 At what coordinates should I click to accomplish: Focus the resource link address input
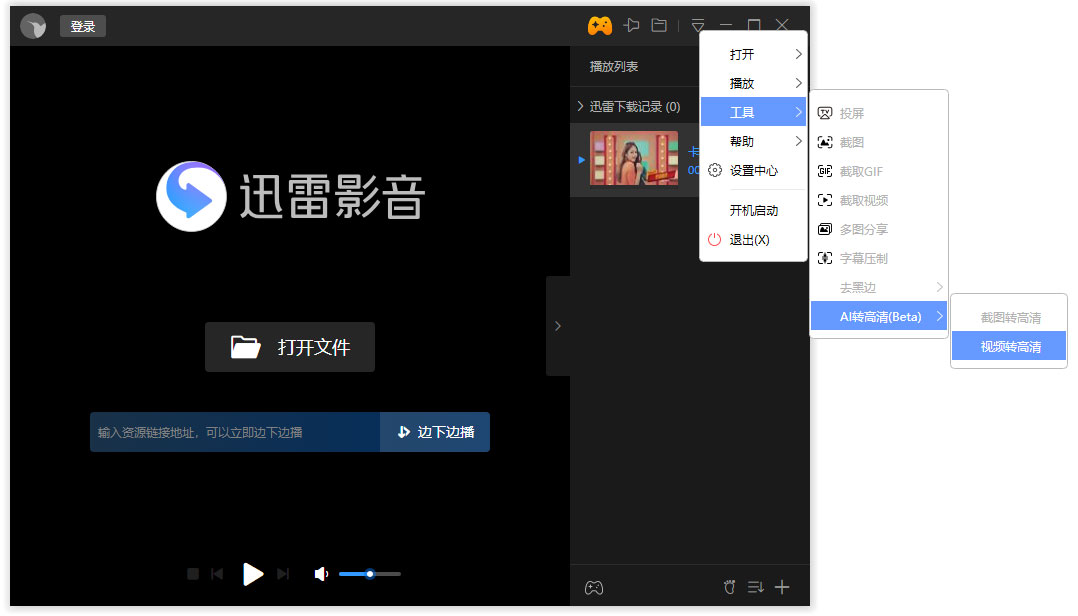[x=235, y=432]
